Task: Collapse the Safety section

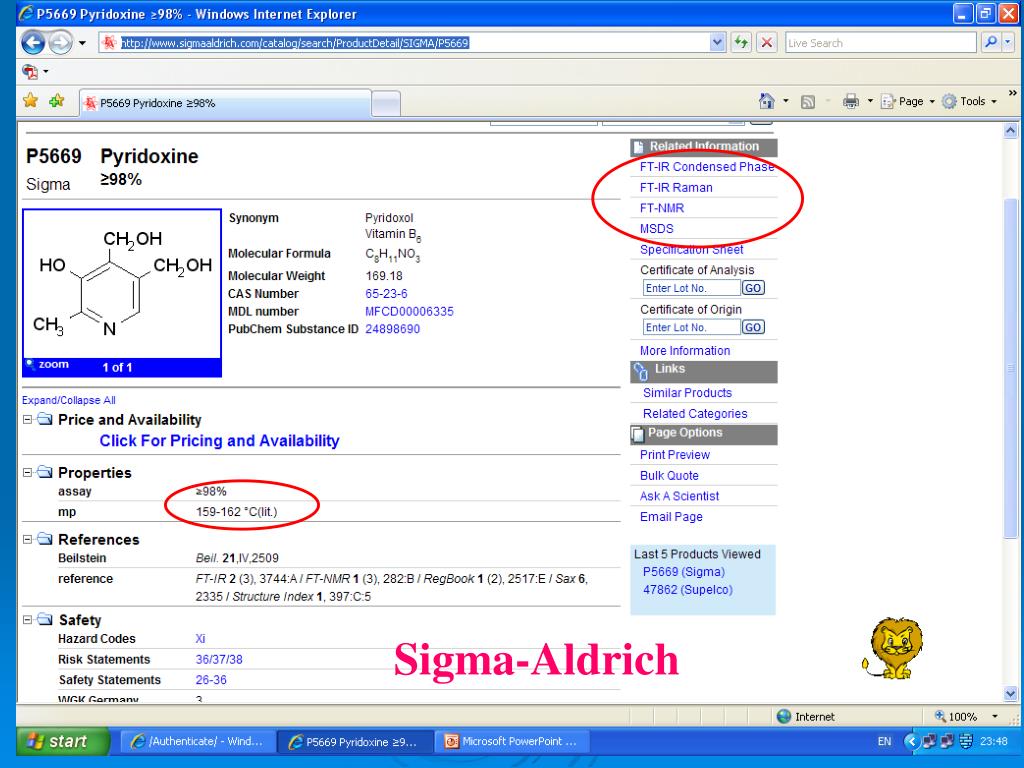Action: (x=27, y=620)
